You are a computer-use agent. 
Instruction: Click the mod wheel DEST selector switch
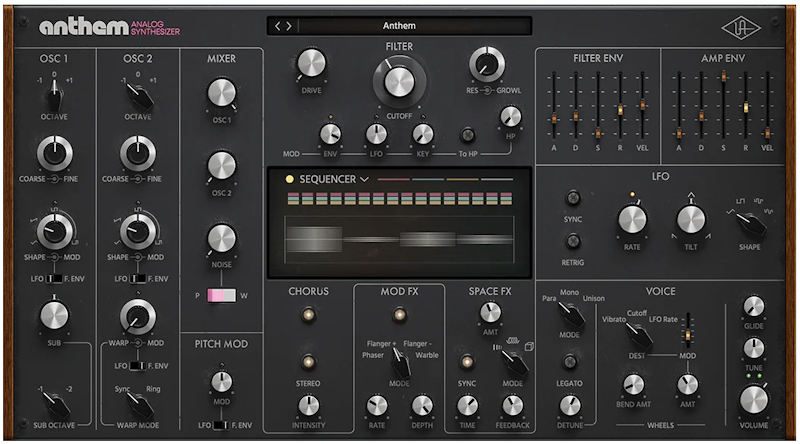pyautogui.click(x=638, y=335)
